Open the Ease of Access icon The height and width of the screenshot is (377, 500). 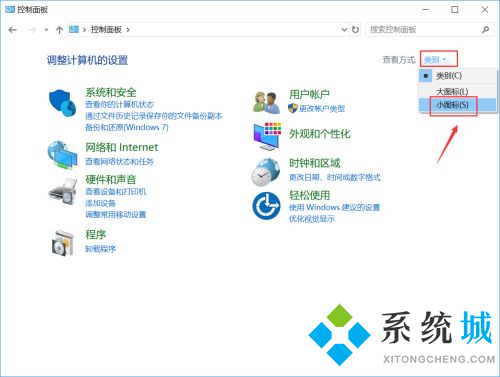pyautogui.click(x=266, y=206)
